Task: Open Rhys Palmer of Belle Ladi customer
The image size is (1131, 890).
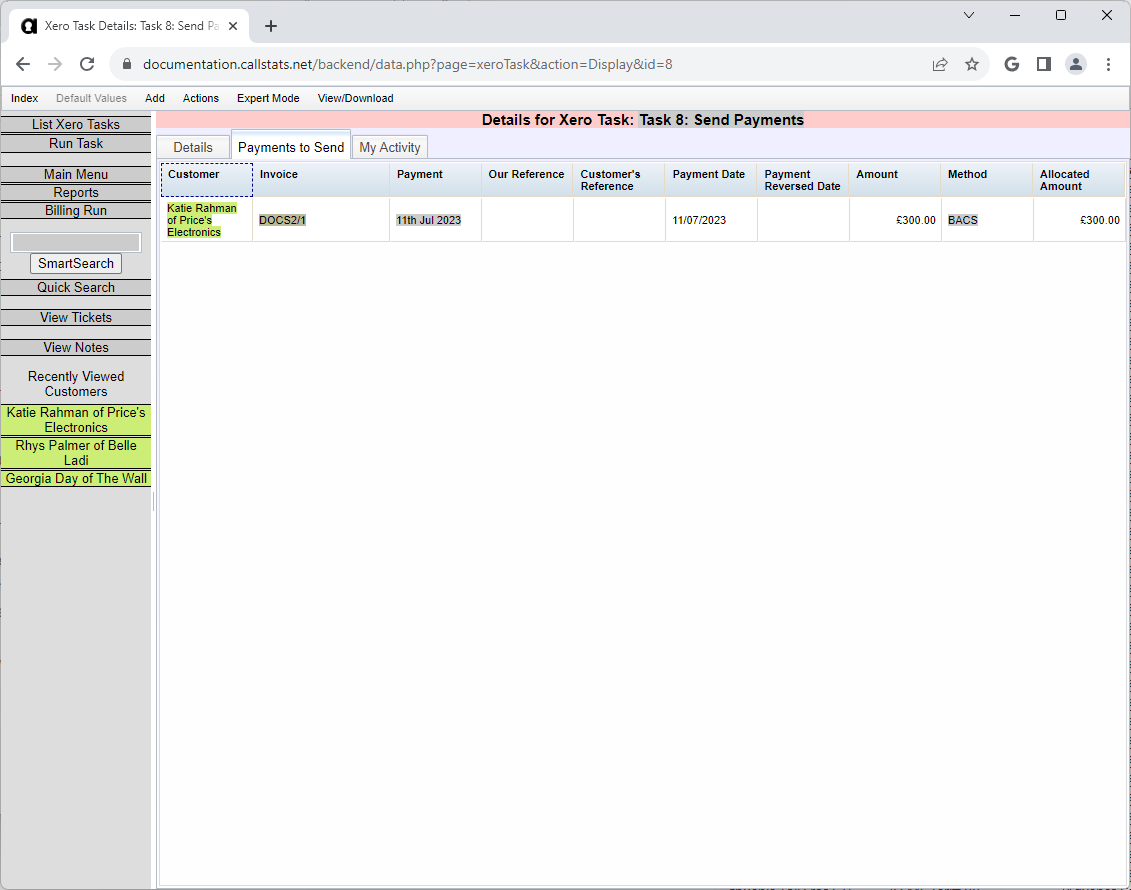Action: coord(76,452)
